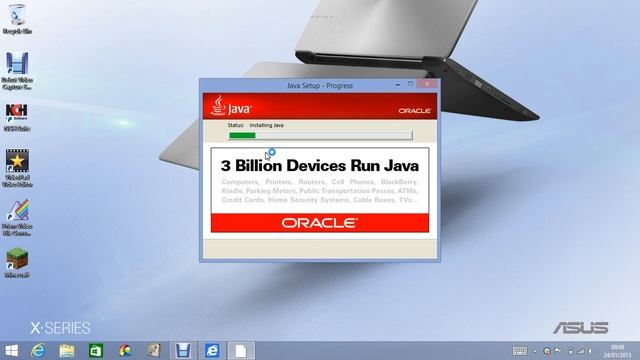Open the volume speaker tray icon
Screen dimensions: 640x360
590,351
